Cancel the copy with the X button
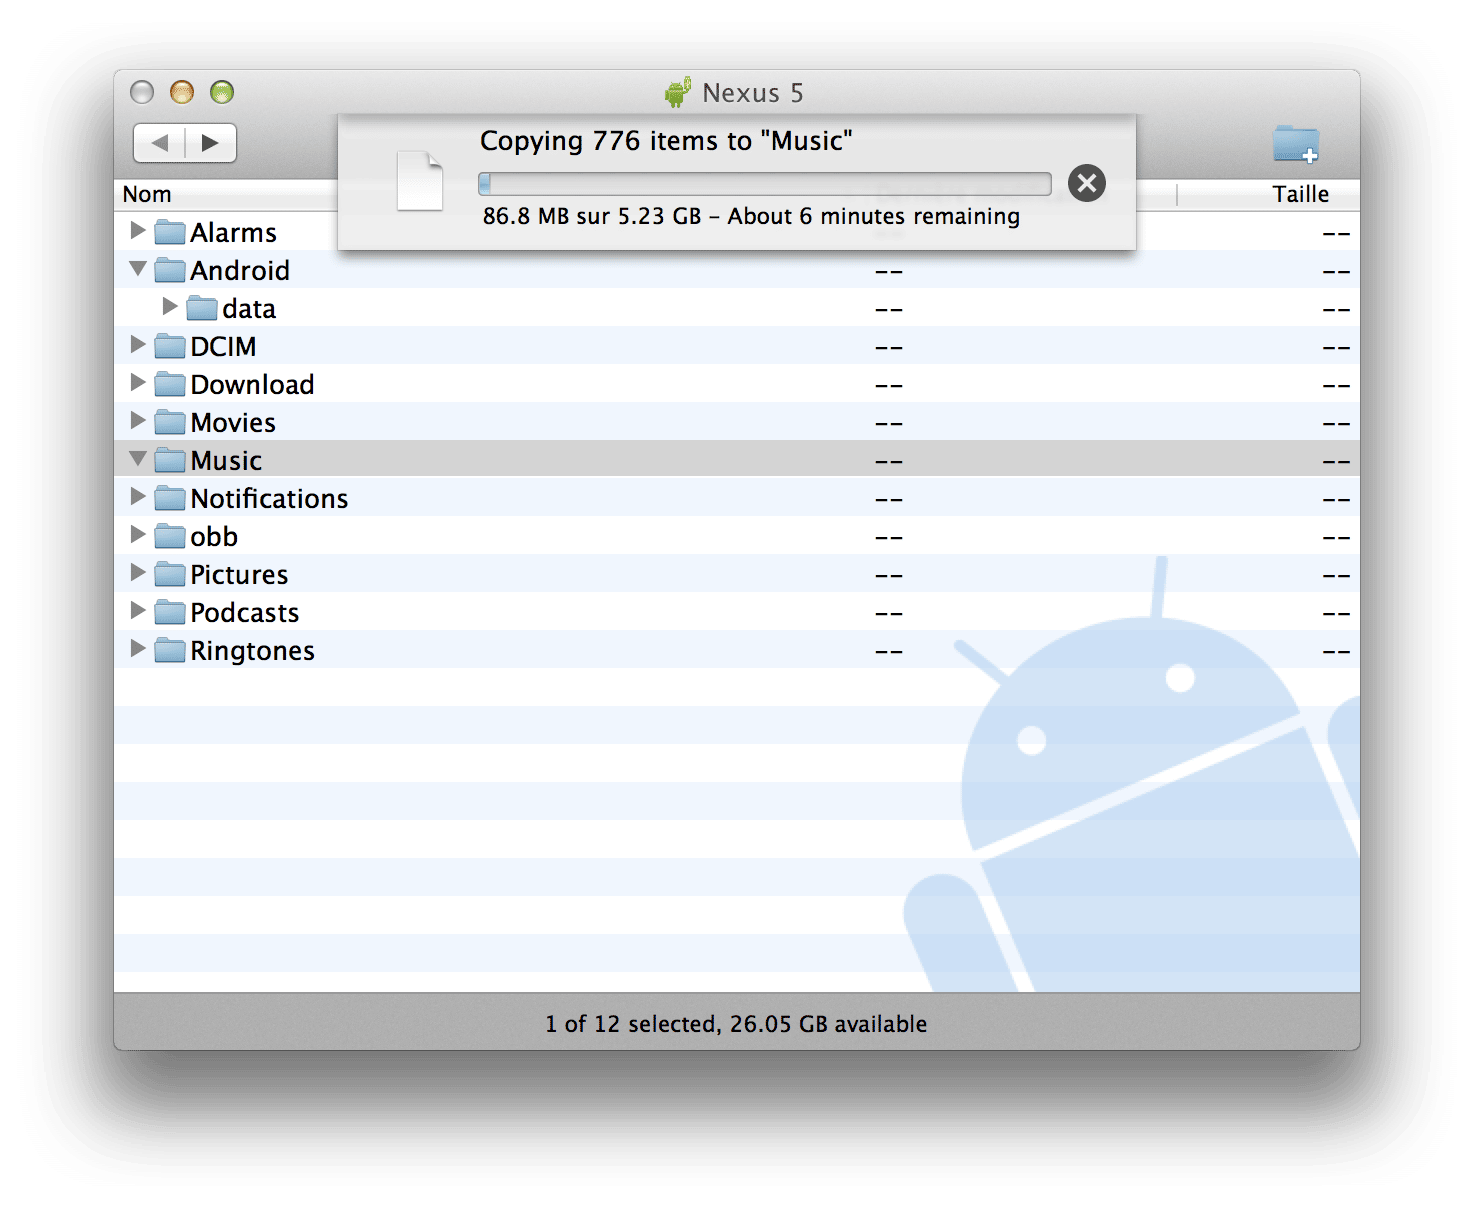 pos(1086,183)
